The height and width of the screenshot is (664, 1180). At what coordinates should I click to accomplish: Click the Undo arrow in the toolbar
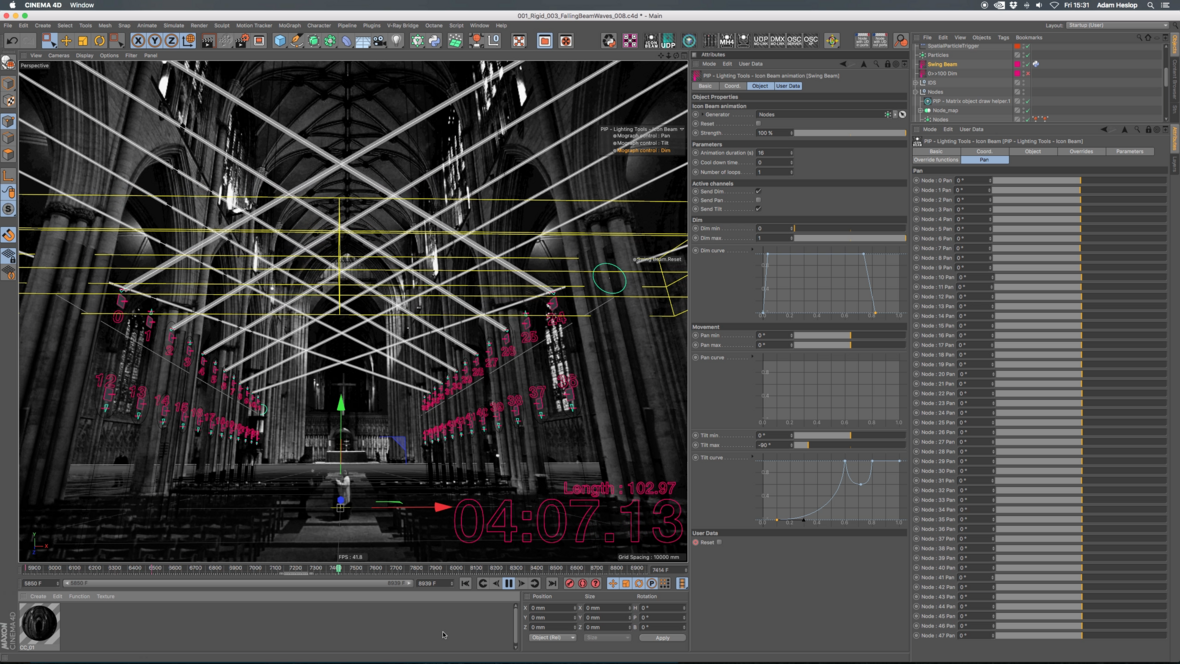tap(12, 41)
